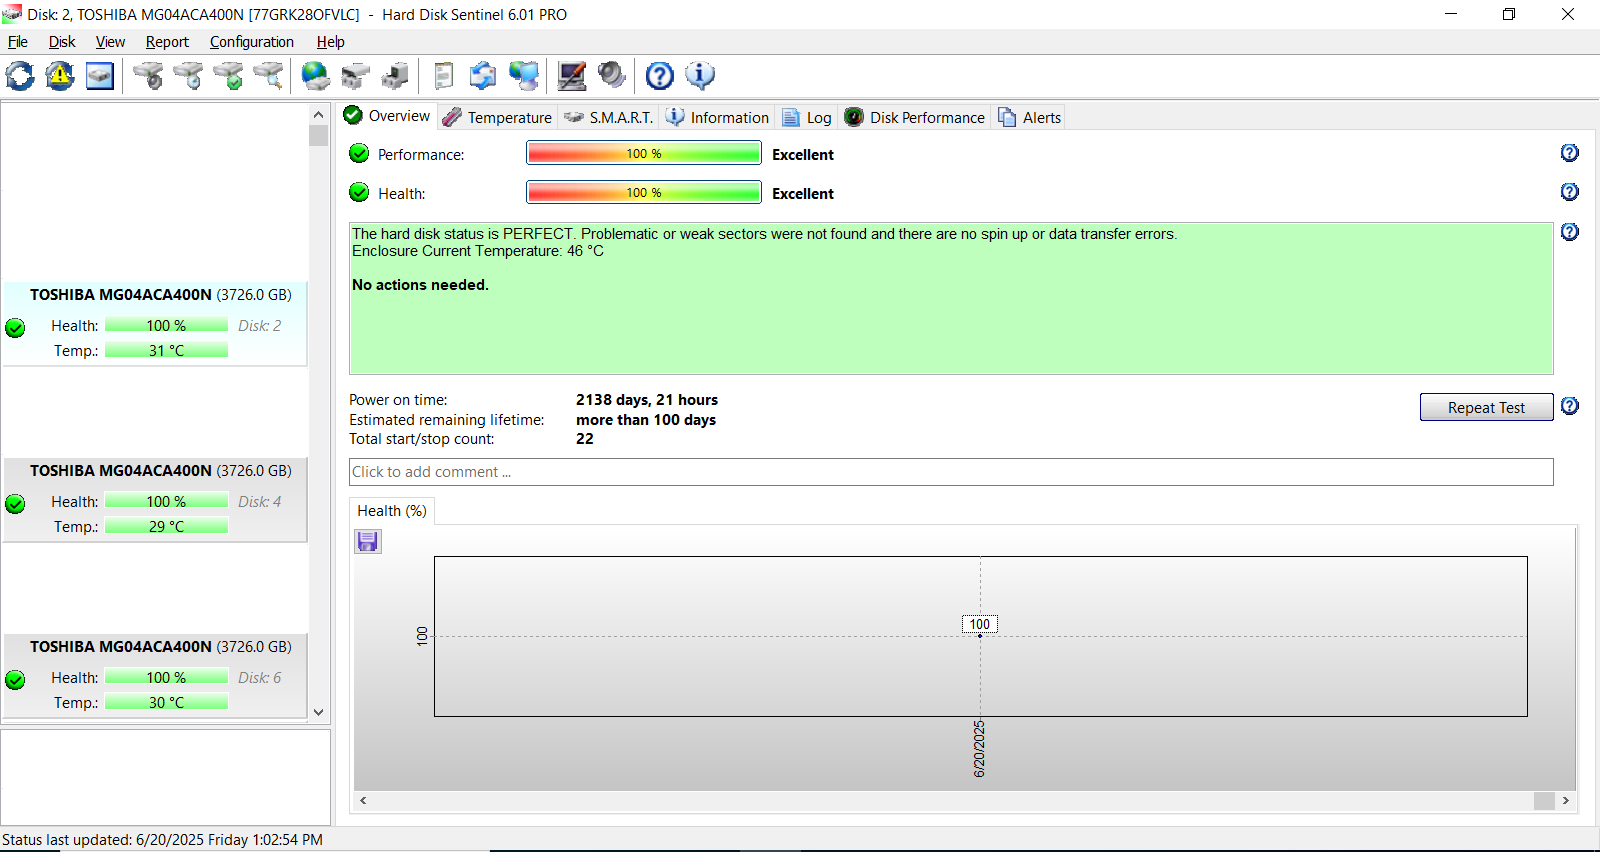Click the 'more than 100 days' lifetime value
The image size is (1600, 852).
point(646,420)
